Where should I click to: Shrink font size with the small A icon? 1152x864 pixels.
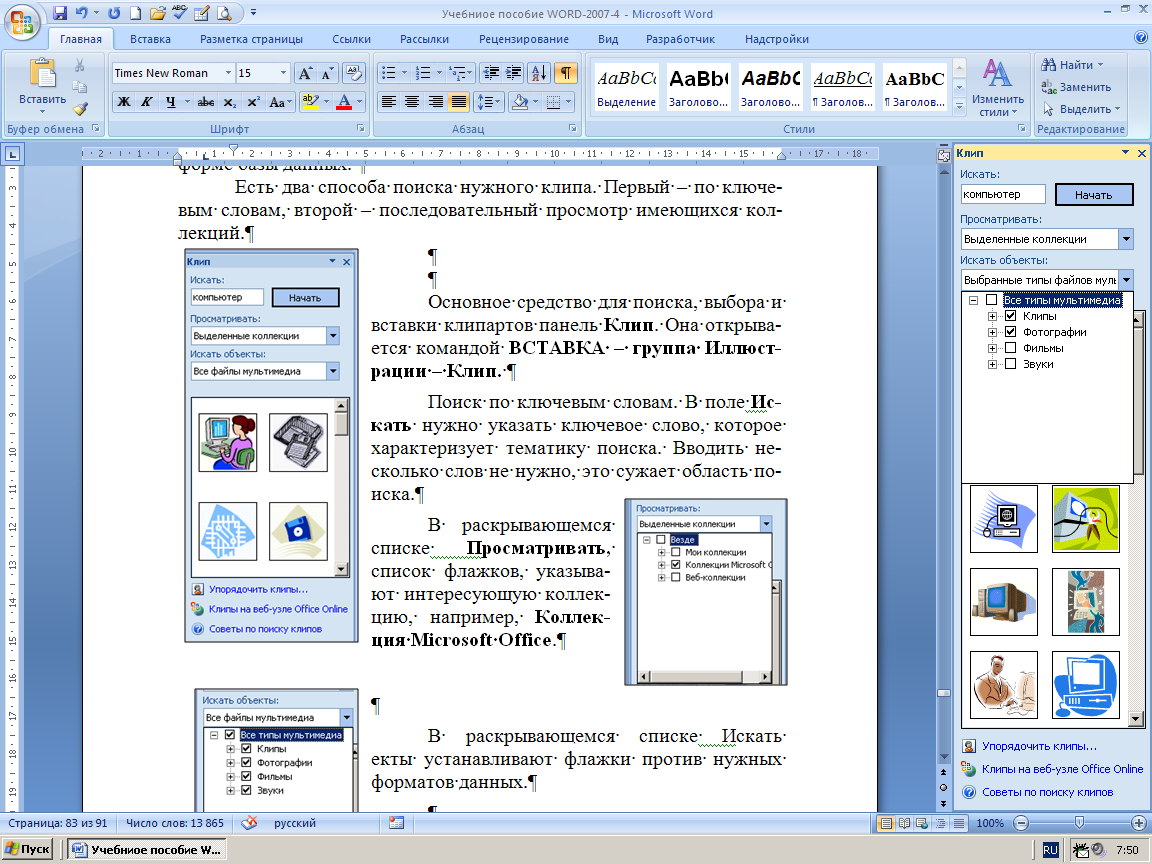[x=326, y=73]
